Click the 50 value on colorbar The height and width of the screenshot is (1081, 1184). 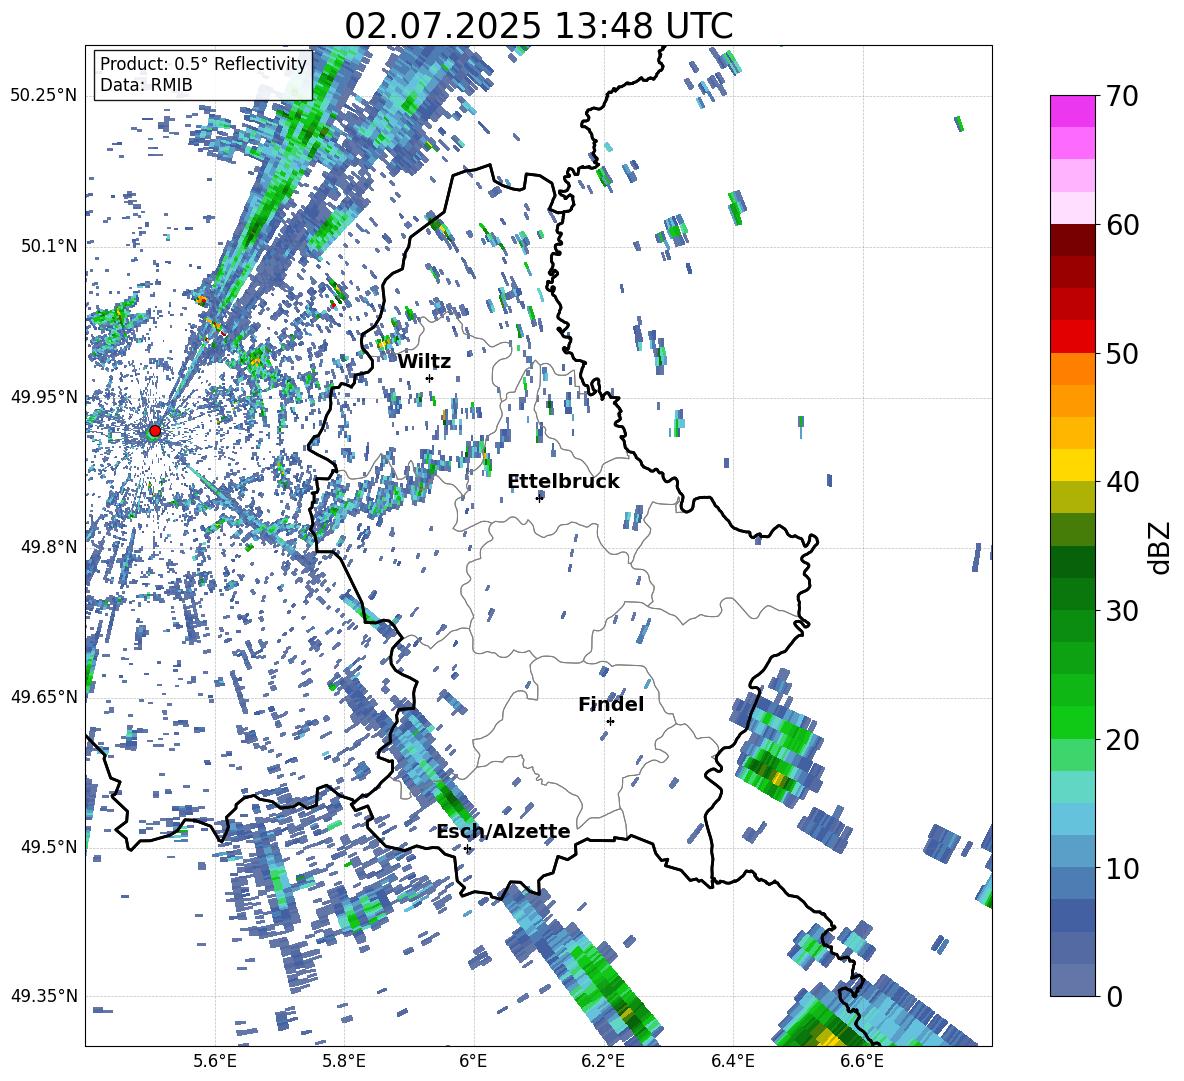click(1121, 354)
